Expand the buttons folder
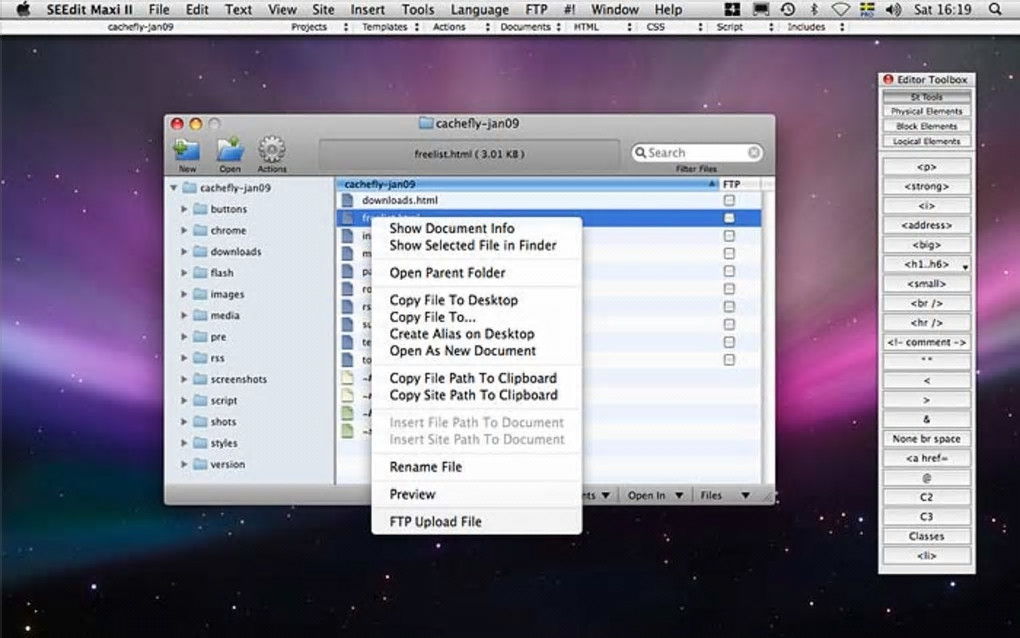The height and width of the screenshot is (638, 1020). pyautogui.click(x=184, y=209)
